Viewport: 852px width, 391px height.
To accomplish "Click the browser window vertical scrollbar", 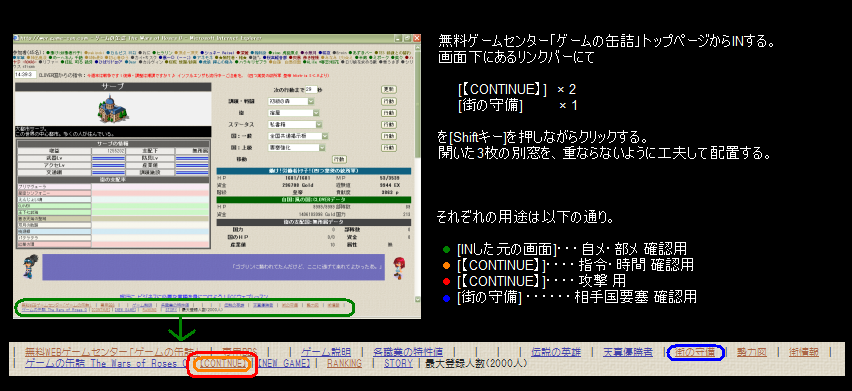I will [417, 173].
